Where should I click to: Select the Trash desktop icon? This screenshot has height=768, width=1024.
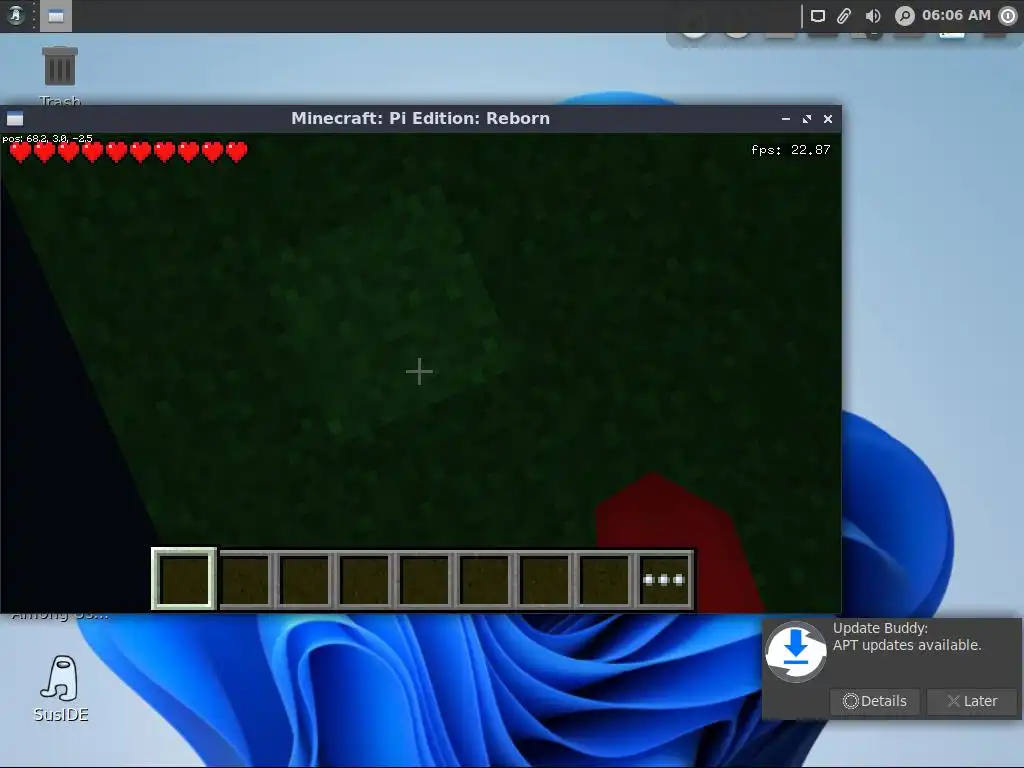[x=59, y=76]
